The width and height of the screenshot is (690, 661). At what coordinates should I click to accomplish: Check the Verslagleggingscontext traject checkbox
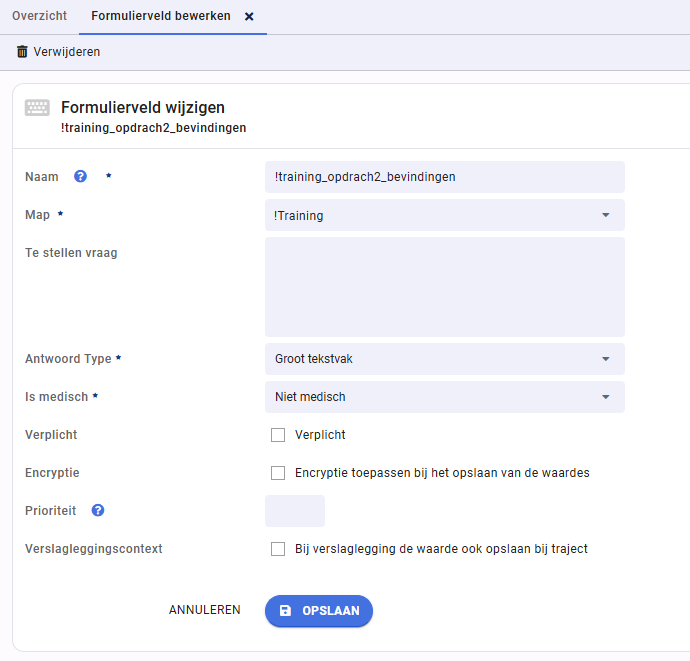tap(278, 549)
